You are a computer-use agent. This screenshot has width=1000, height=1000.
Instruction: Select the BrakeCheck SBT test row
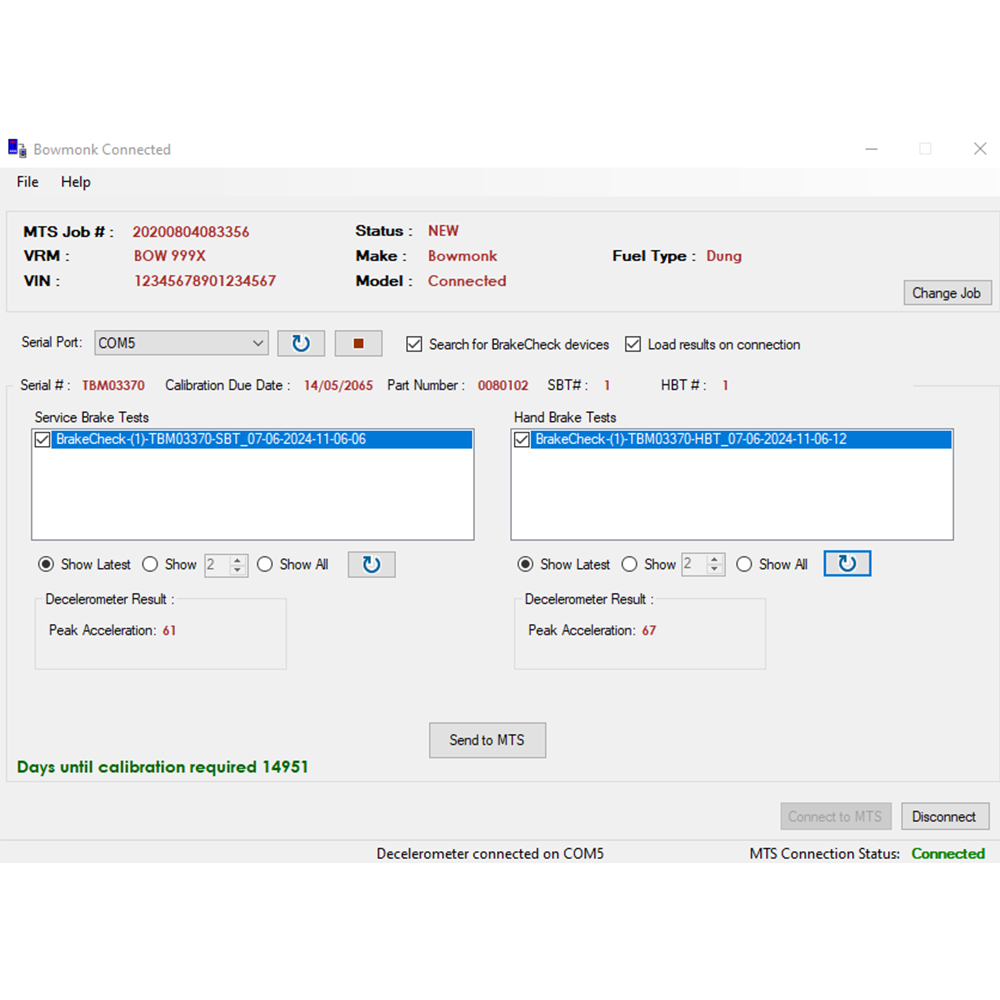tap(262, 439)
